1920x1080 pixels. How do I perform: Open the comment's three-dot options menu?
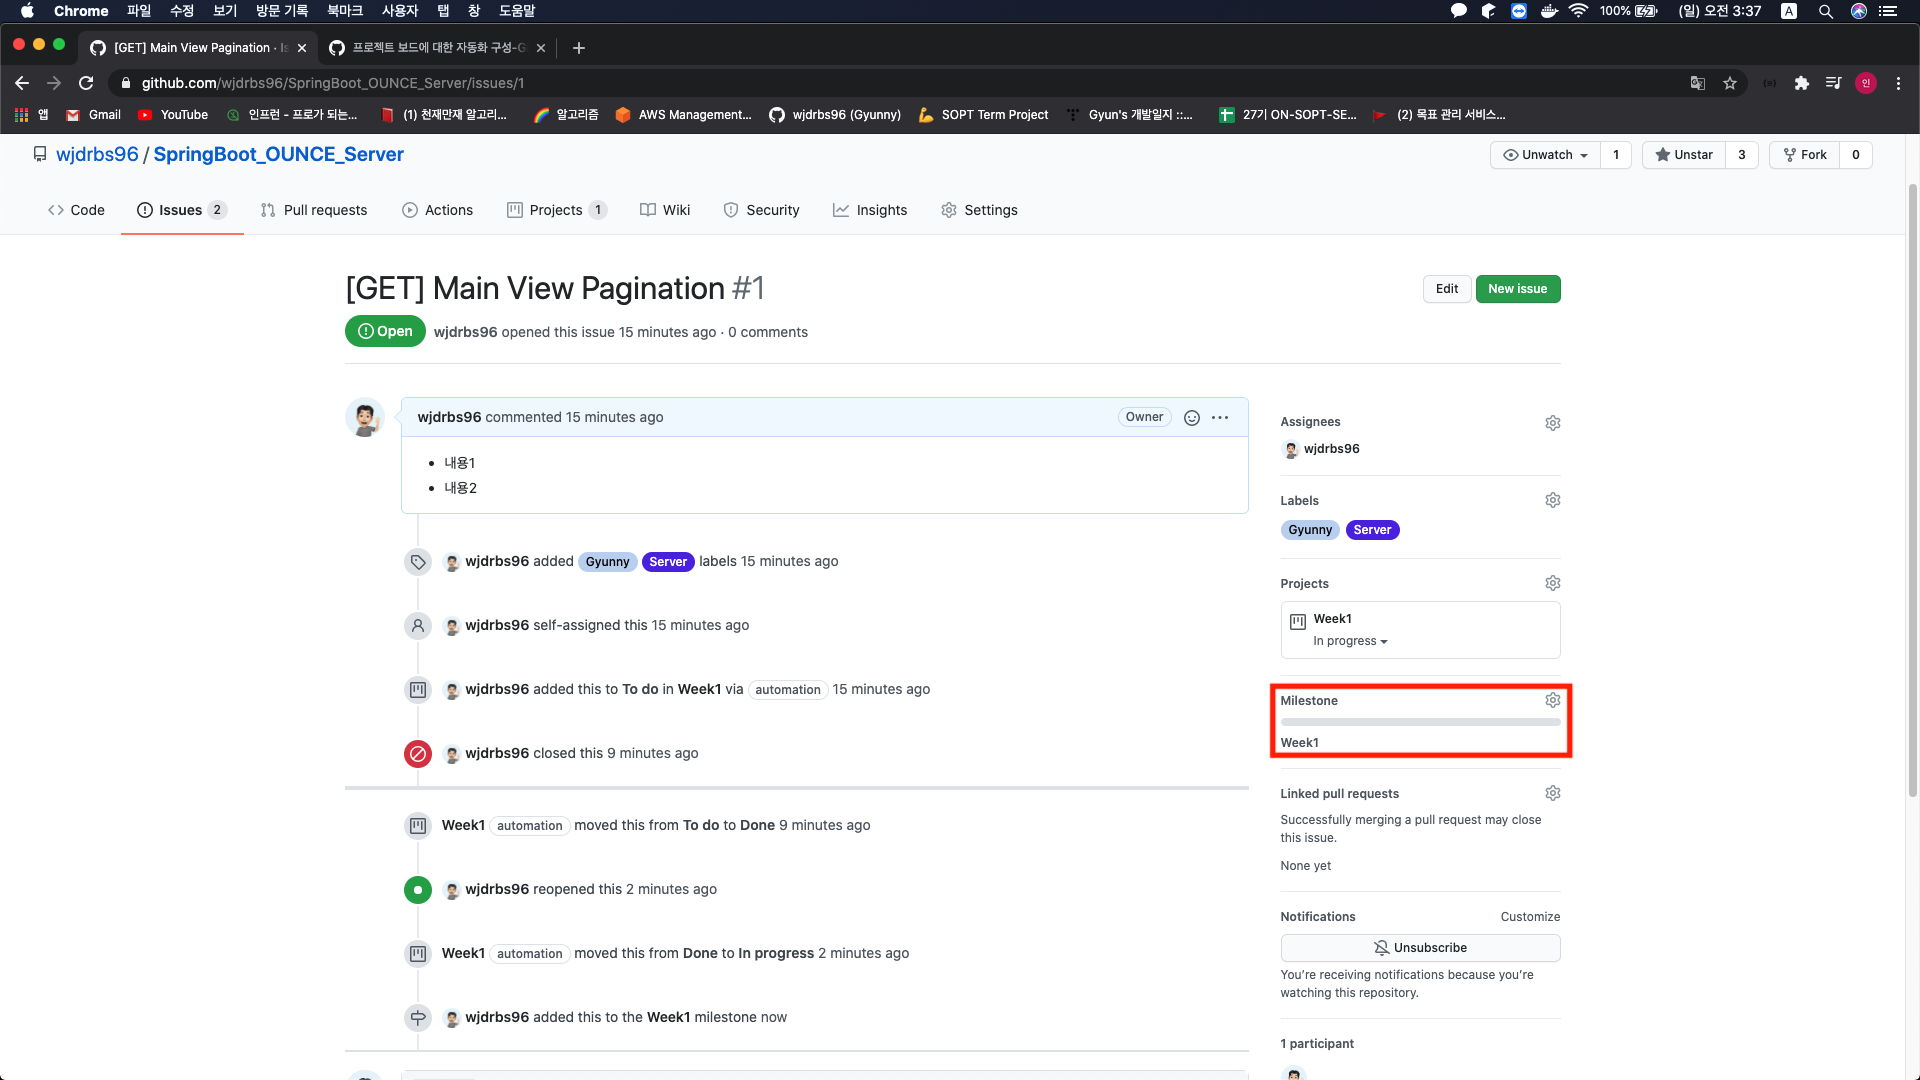point(1220,418)
